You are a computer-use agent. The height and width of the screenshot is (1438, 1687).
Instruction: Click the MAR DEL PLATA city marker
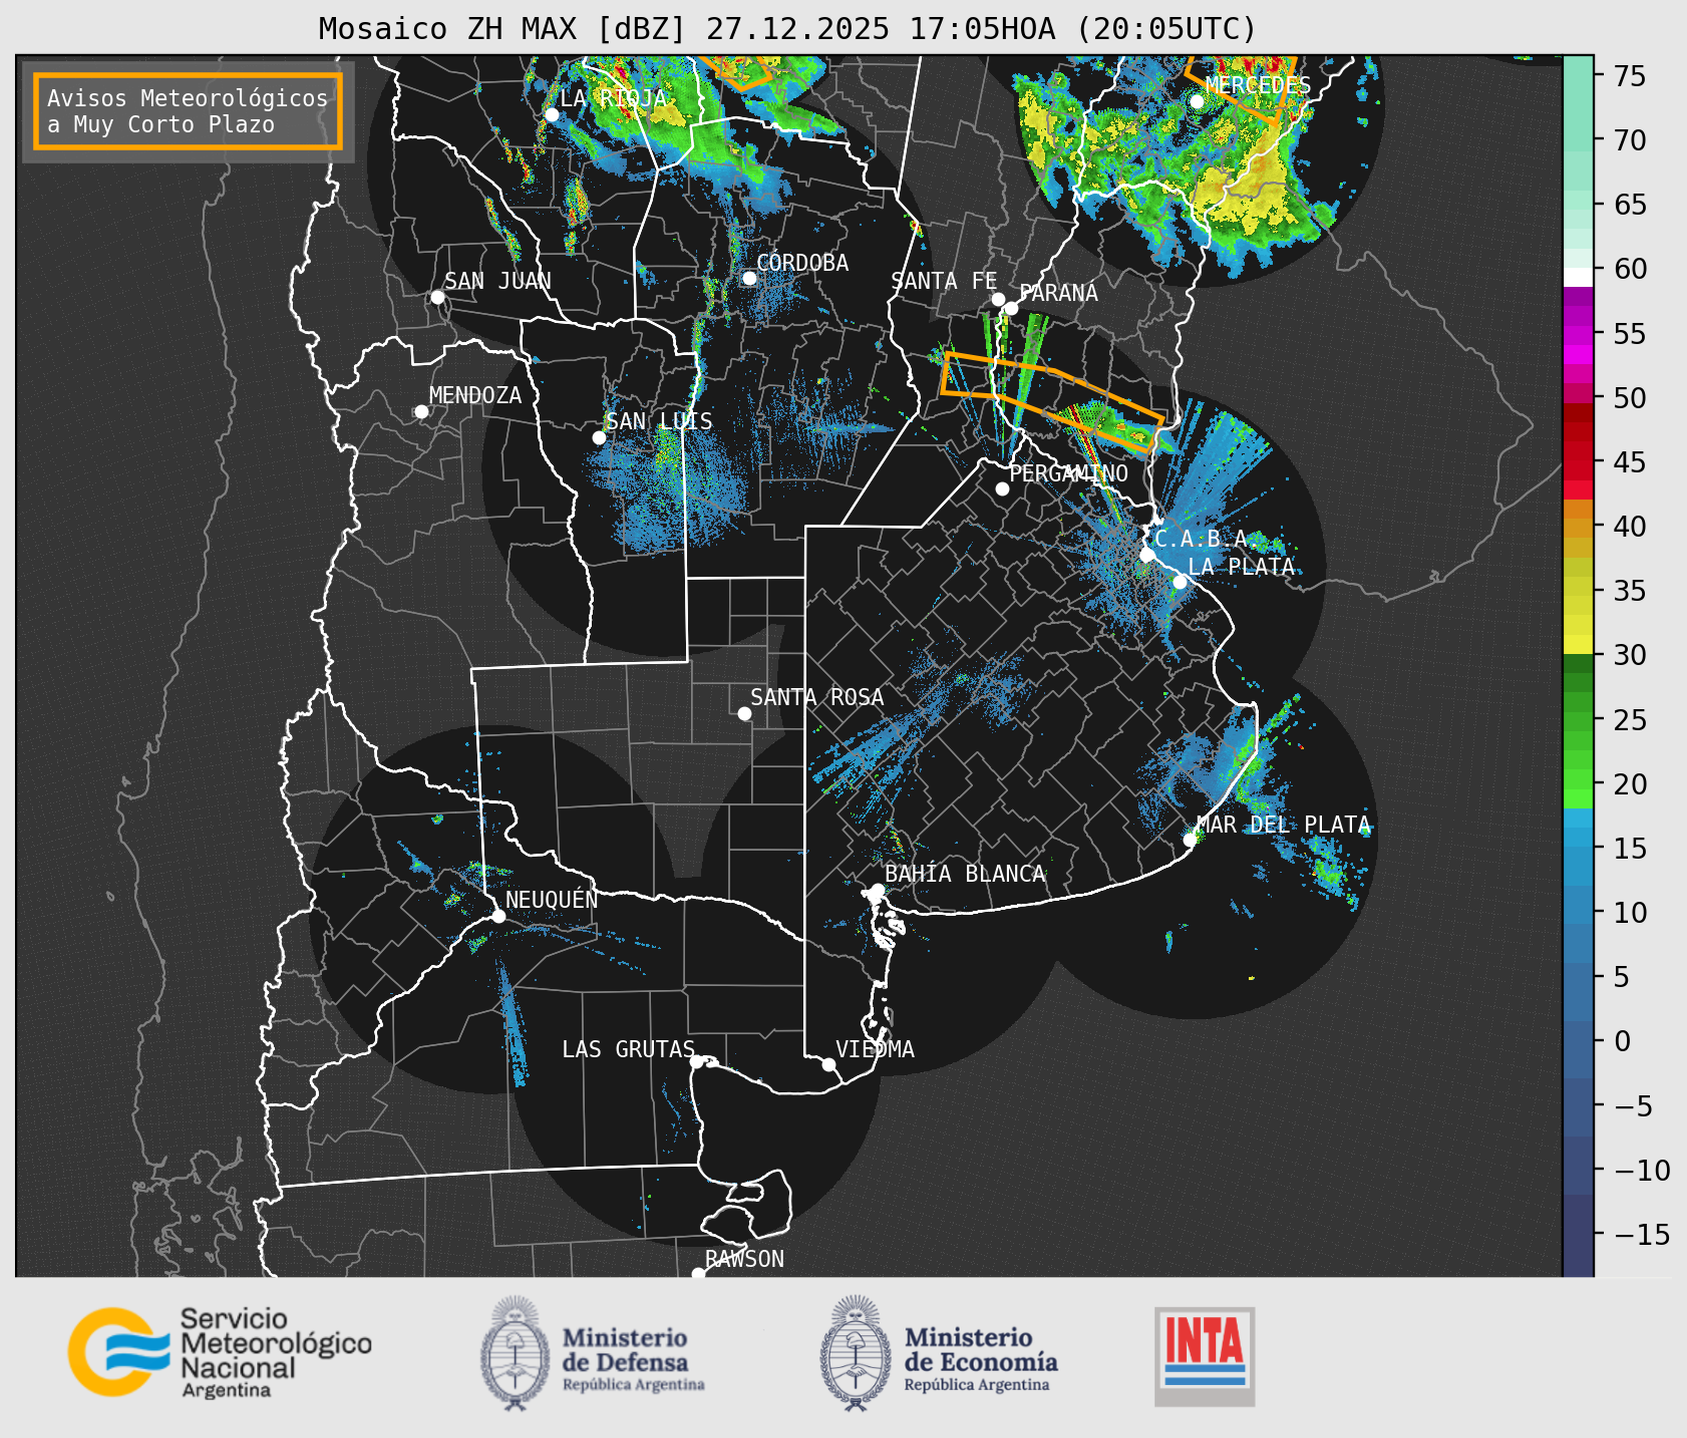1189,839
